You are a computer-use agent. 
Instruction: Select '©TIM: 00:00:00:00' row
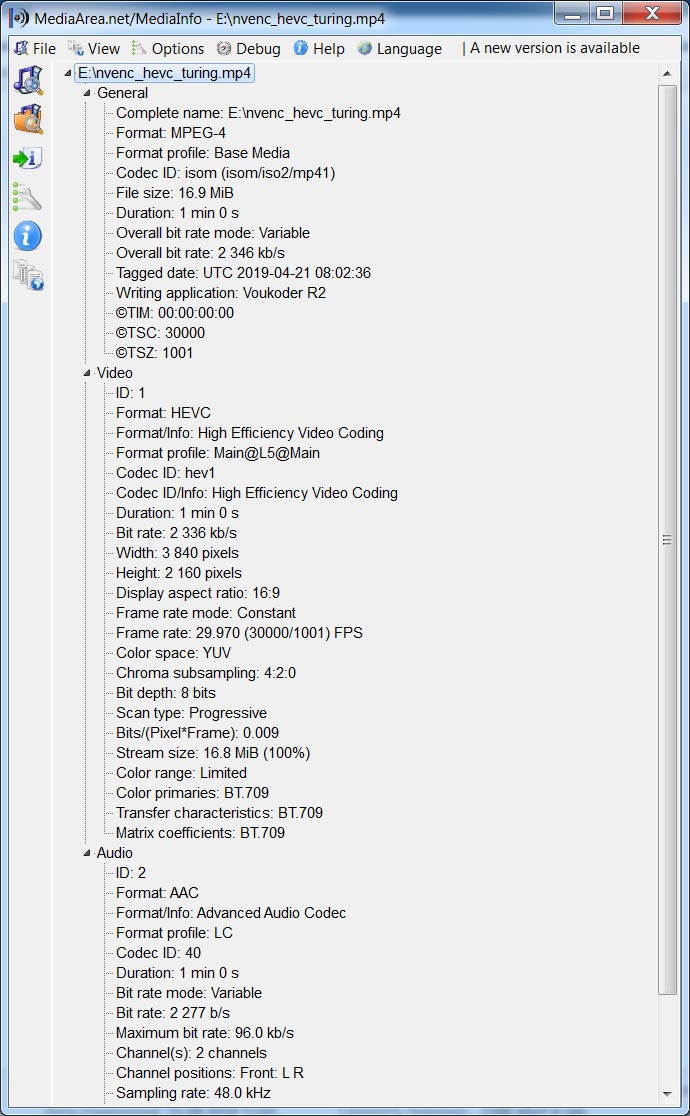point(175,312)
